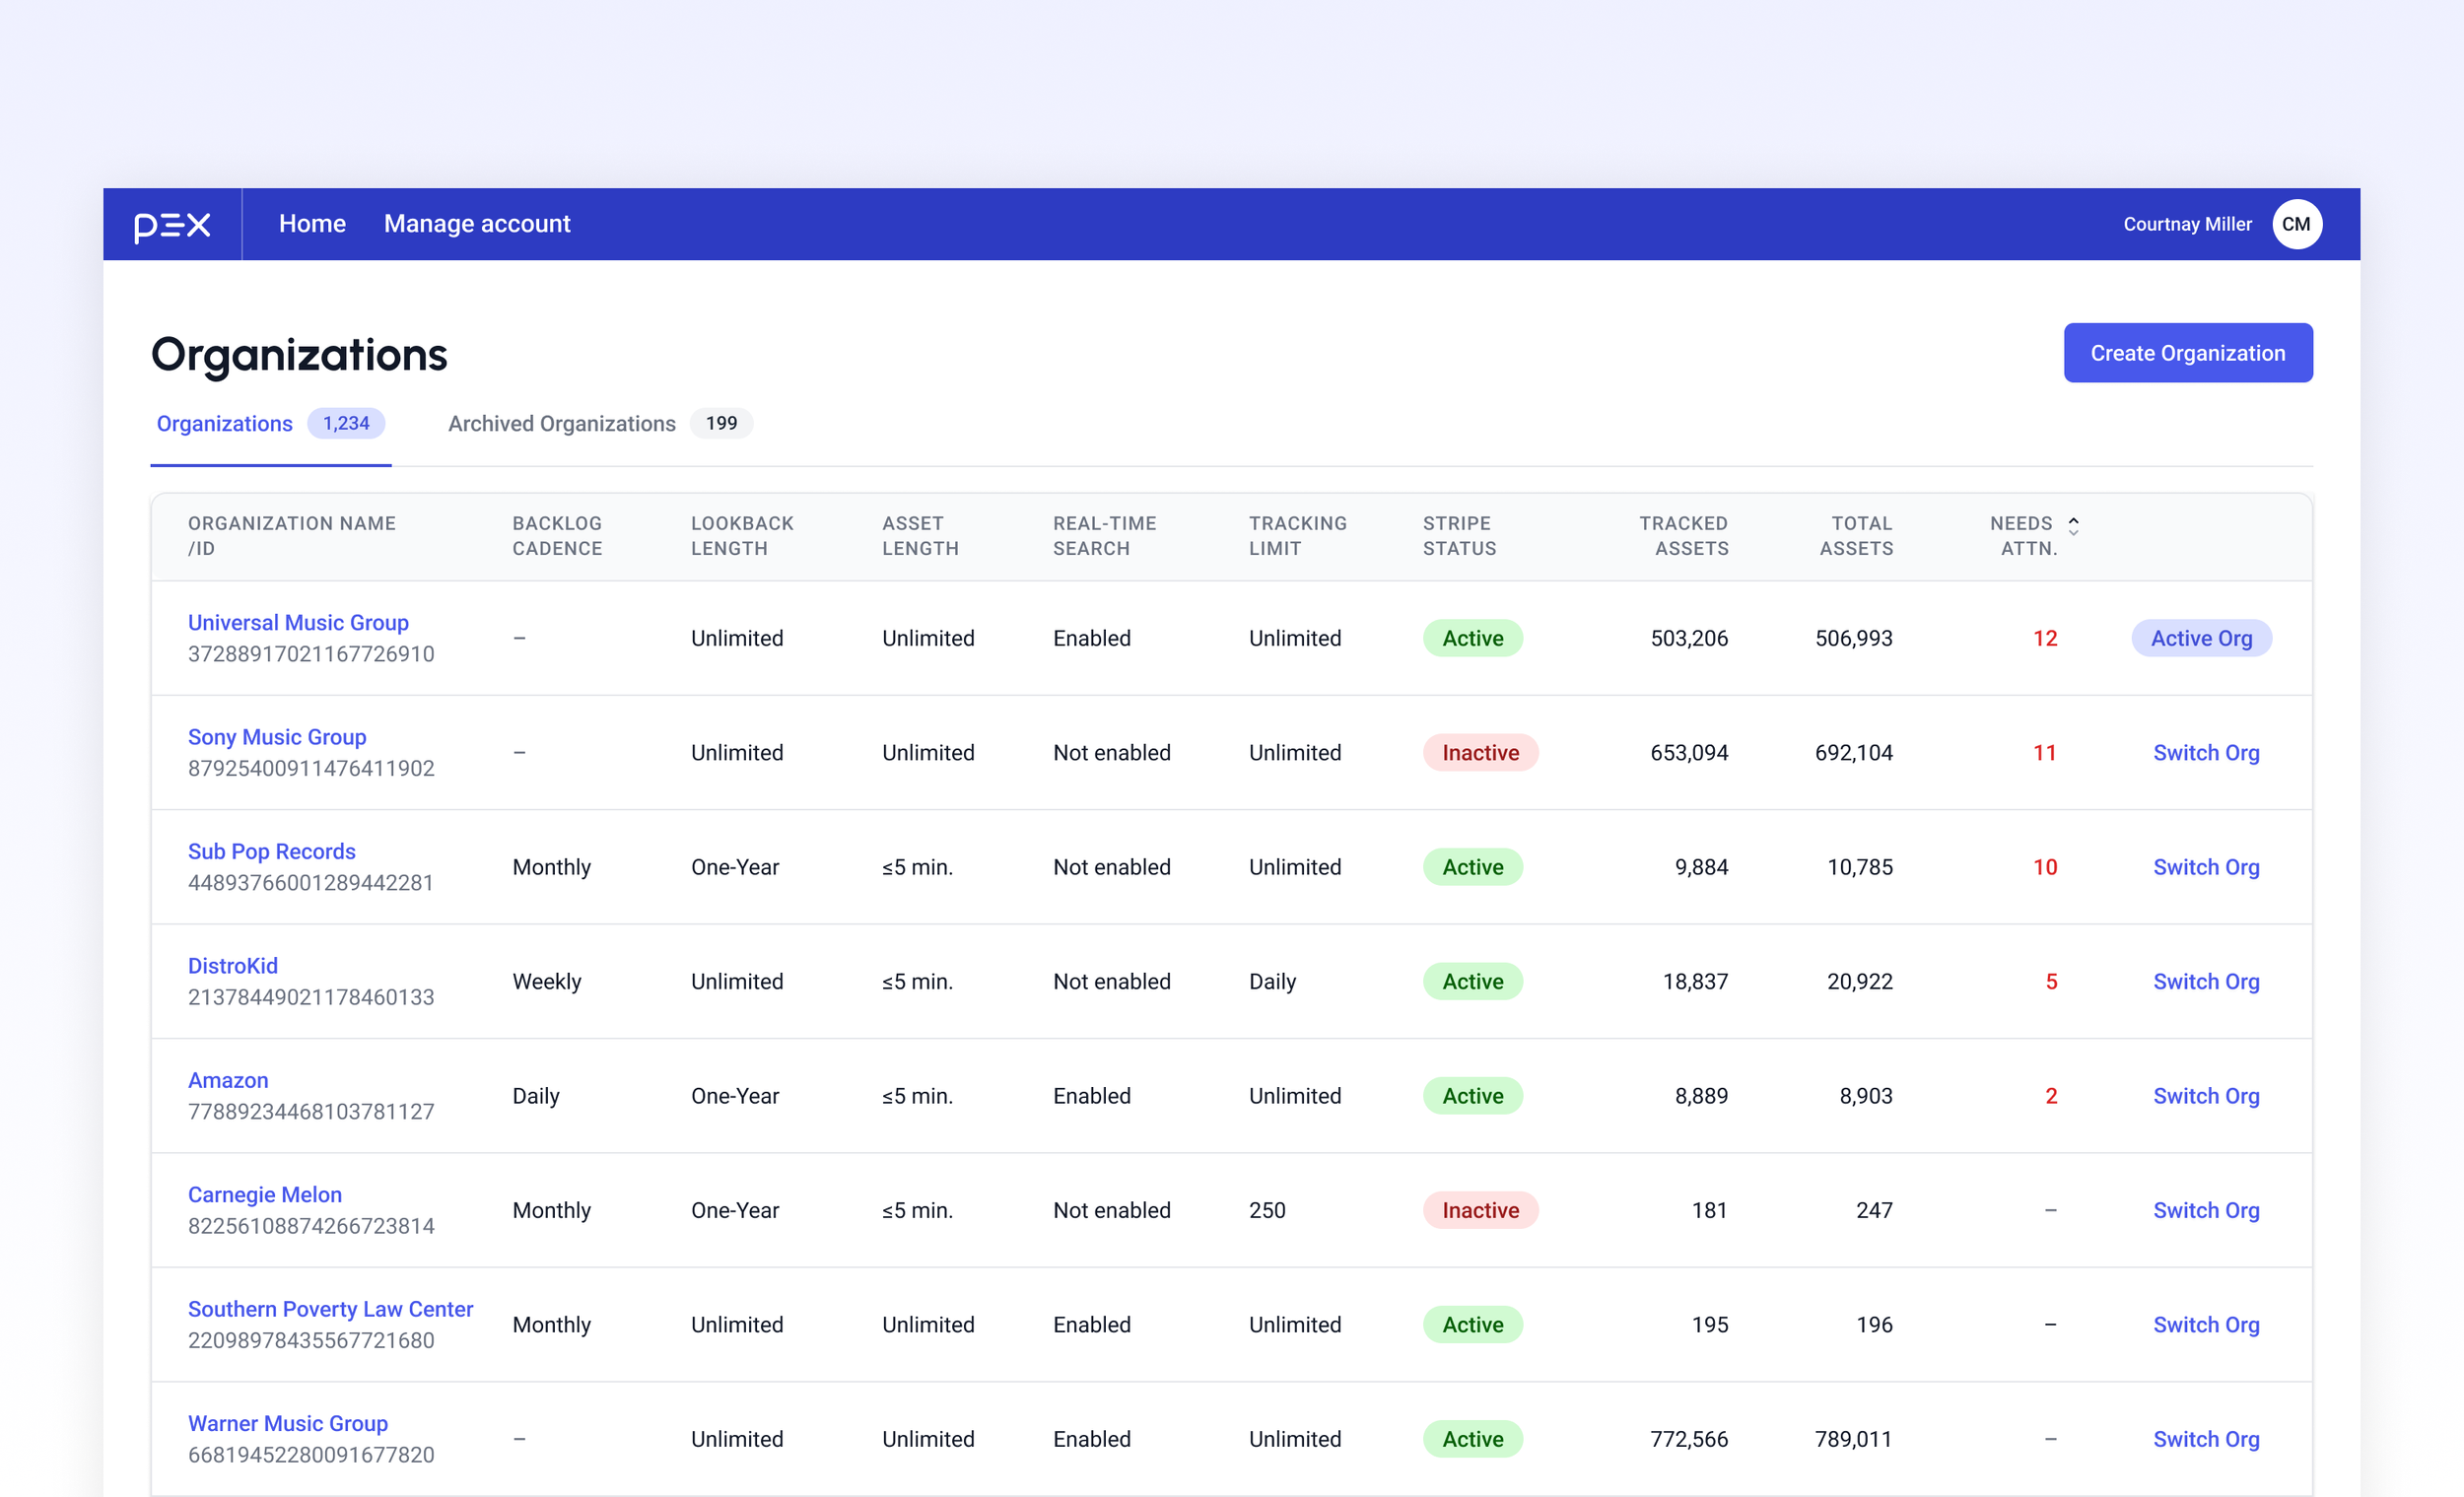Click Universal Music Group Active status badge
This screenshot has height=1497, width=2464.
1472,638
